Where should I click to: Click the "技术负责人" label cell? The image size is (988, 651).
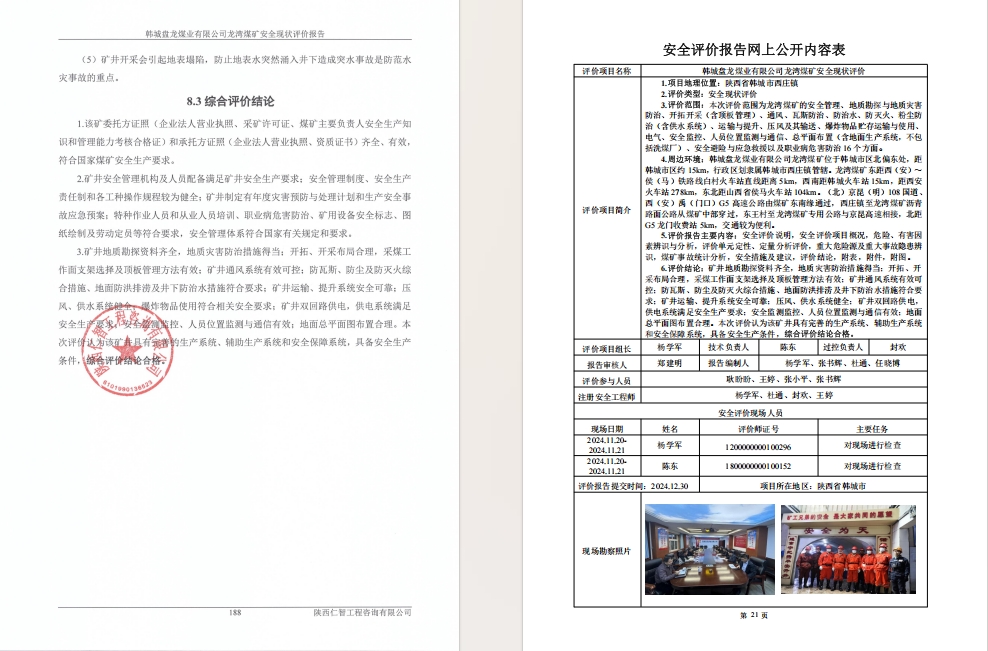click(x=728, y=347)
